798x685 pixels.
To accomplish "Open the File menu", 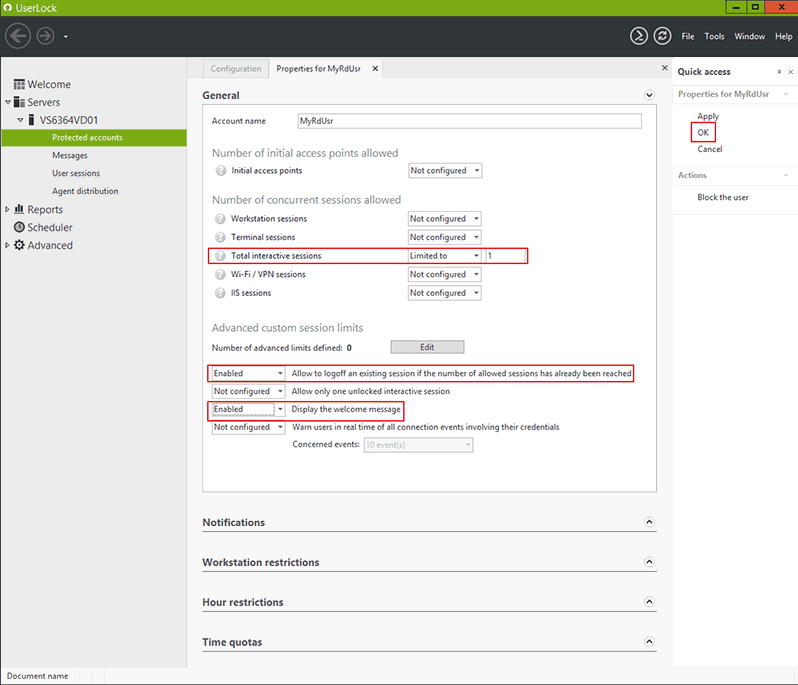I will pyautogui.click(x=688, y=36).
